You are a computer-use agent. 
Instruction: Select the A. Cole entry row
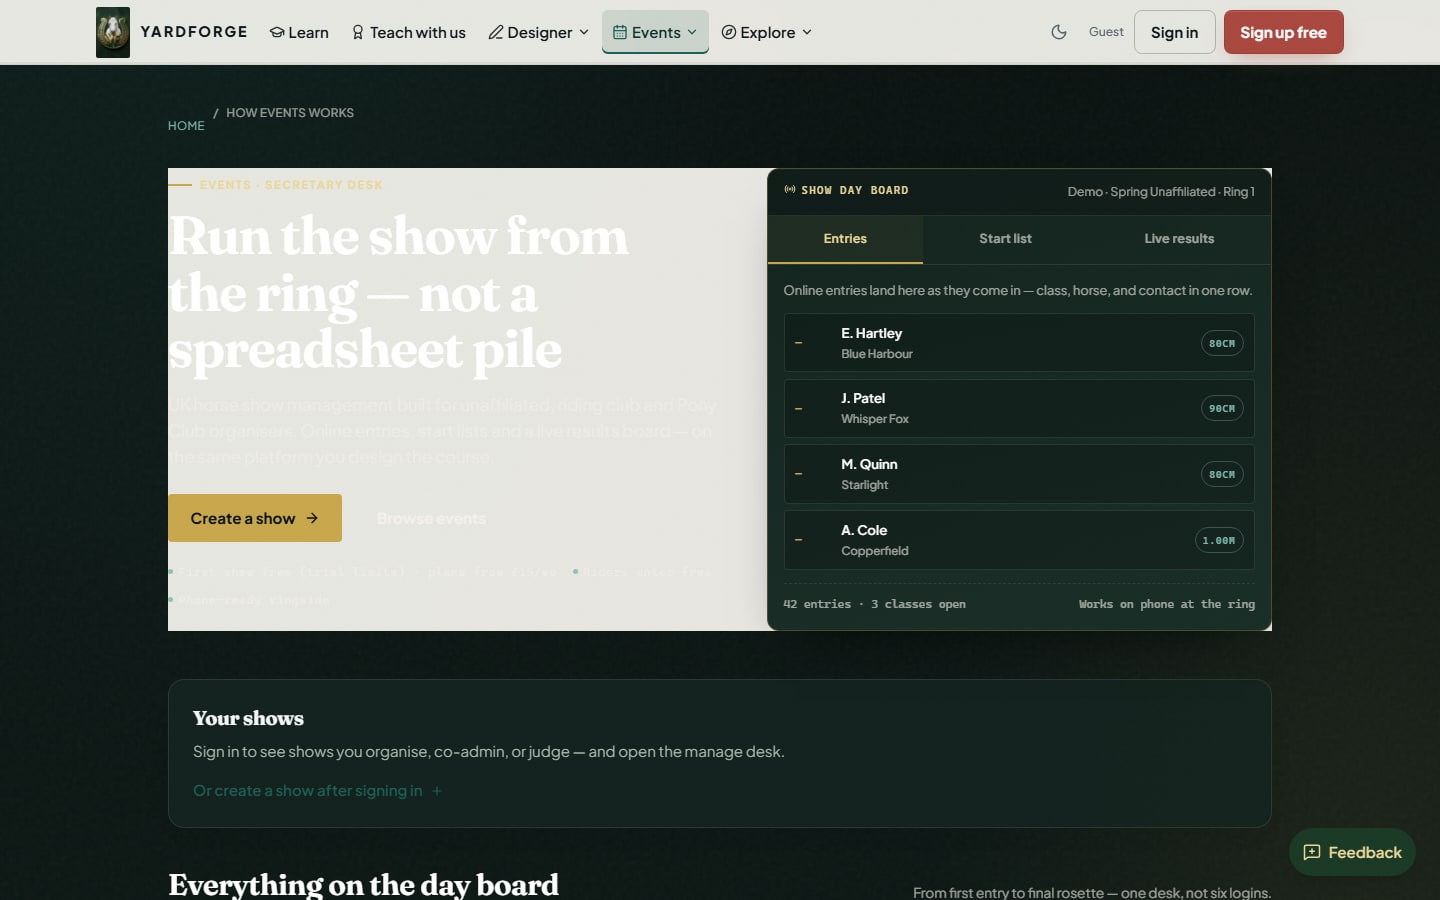click(x=1019, y=540)
